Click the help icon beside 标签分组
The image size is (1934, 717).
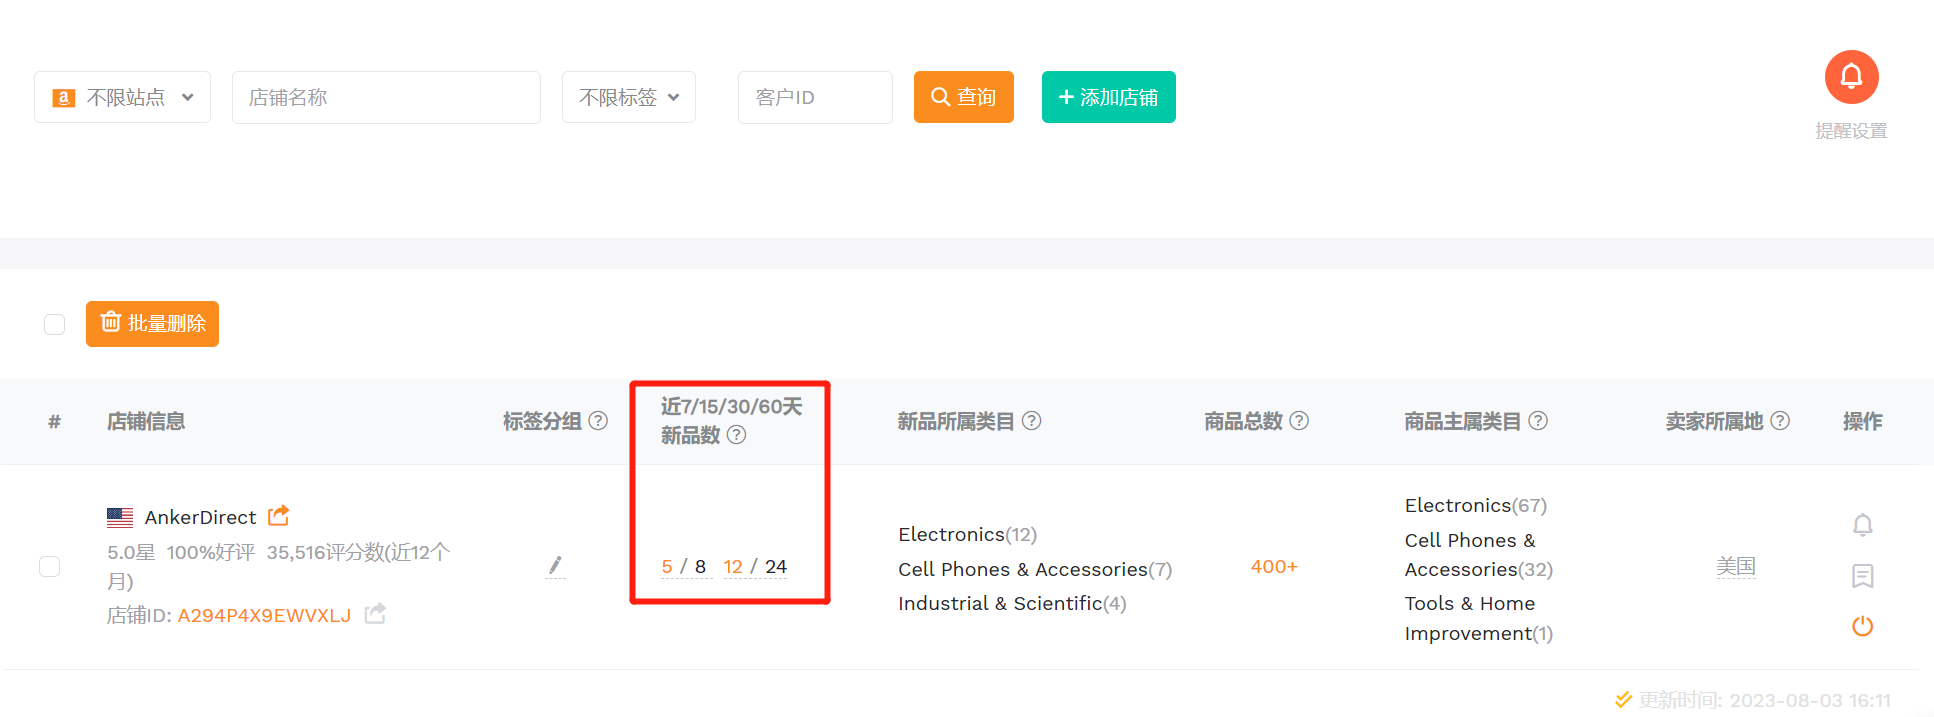(x=598, y=421)
